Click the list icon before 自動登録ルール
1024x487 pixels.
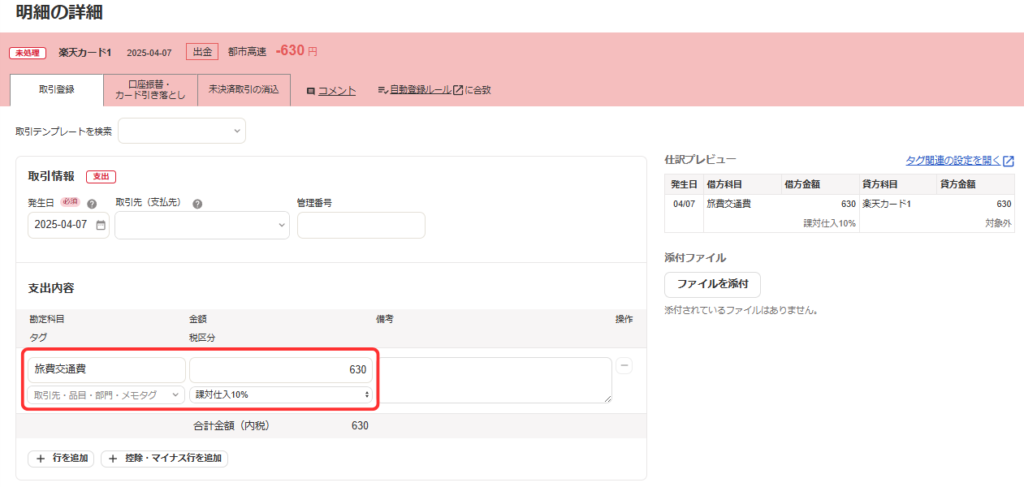click(x=383, y=90)
